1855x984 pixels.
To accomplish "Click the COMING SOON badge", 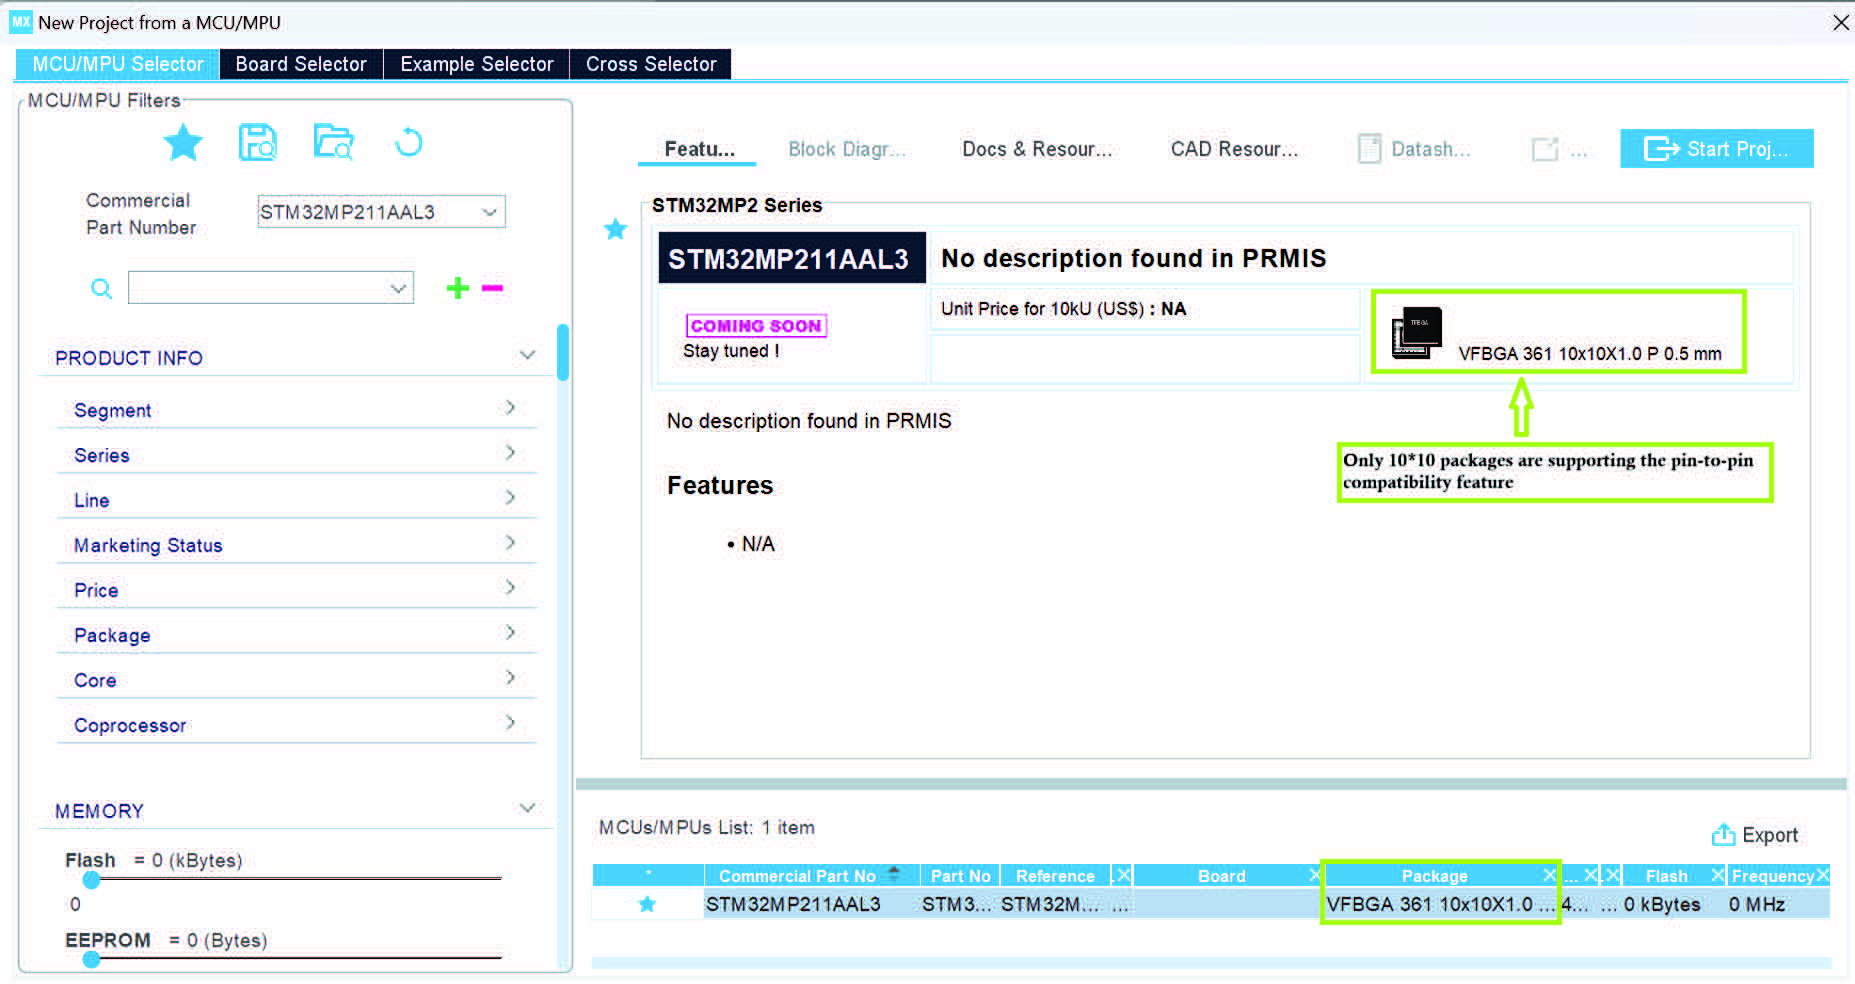I will (756, 326).
